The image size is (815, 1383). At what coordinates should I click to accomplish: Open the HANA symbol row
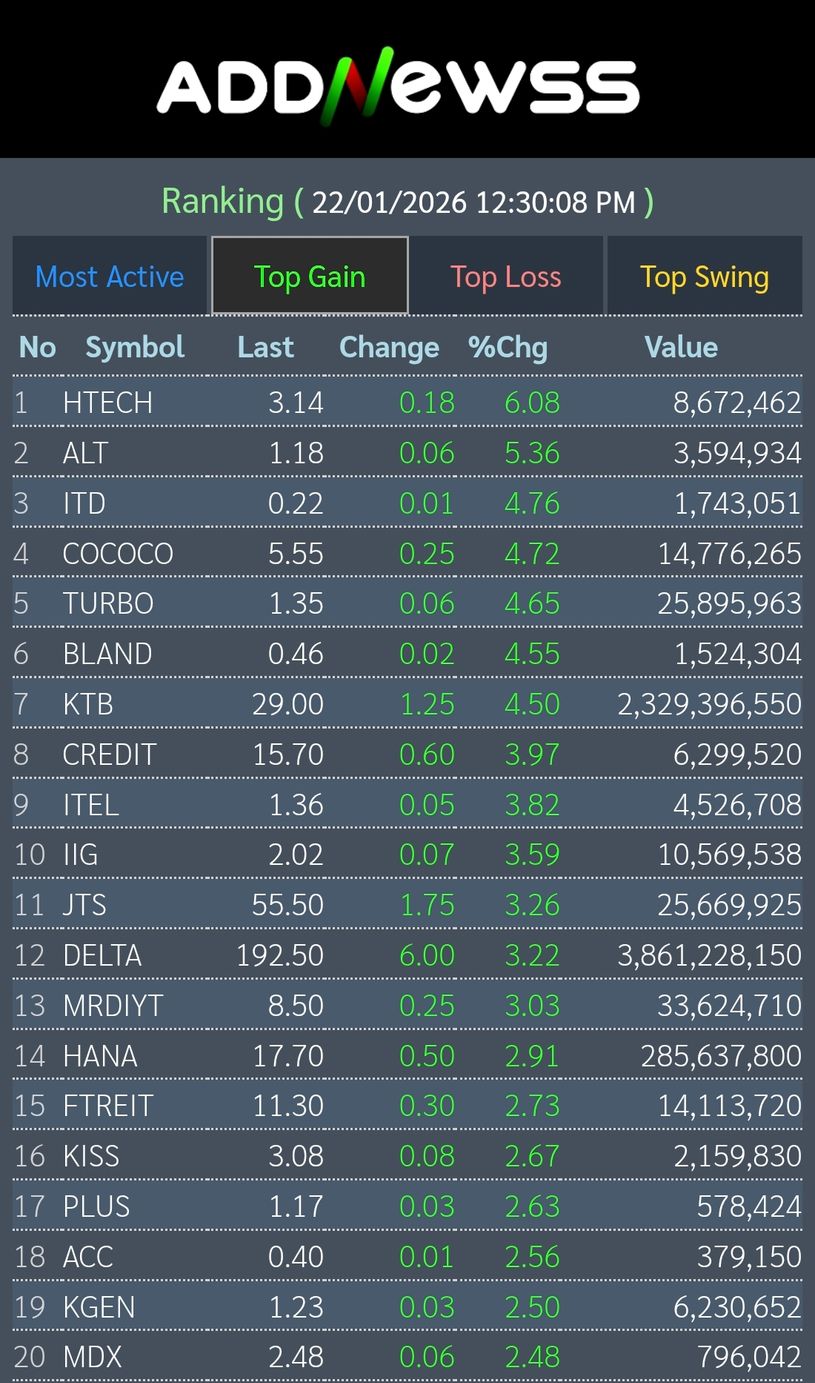(100, 1056)
